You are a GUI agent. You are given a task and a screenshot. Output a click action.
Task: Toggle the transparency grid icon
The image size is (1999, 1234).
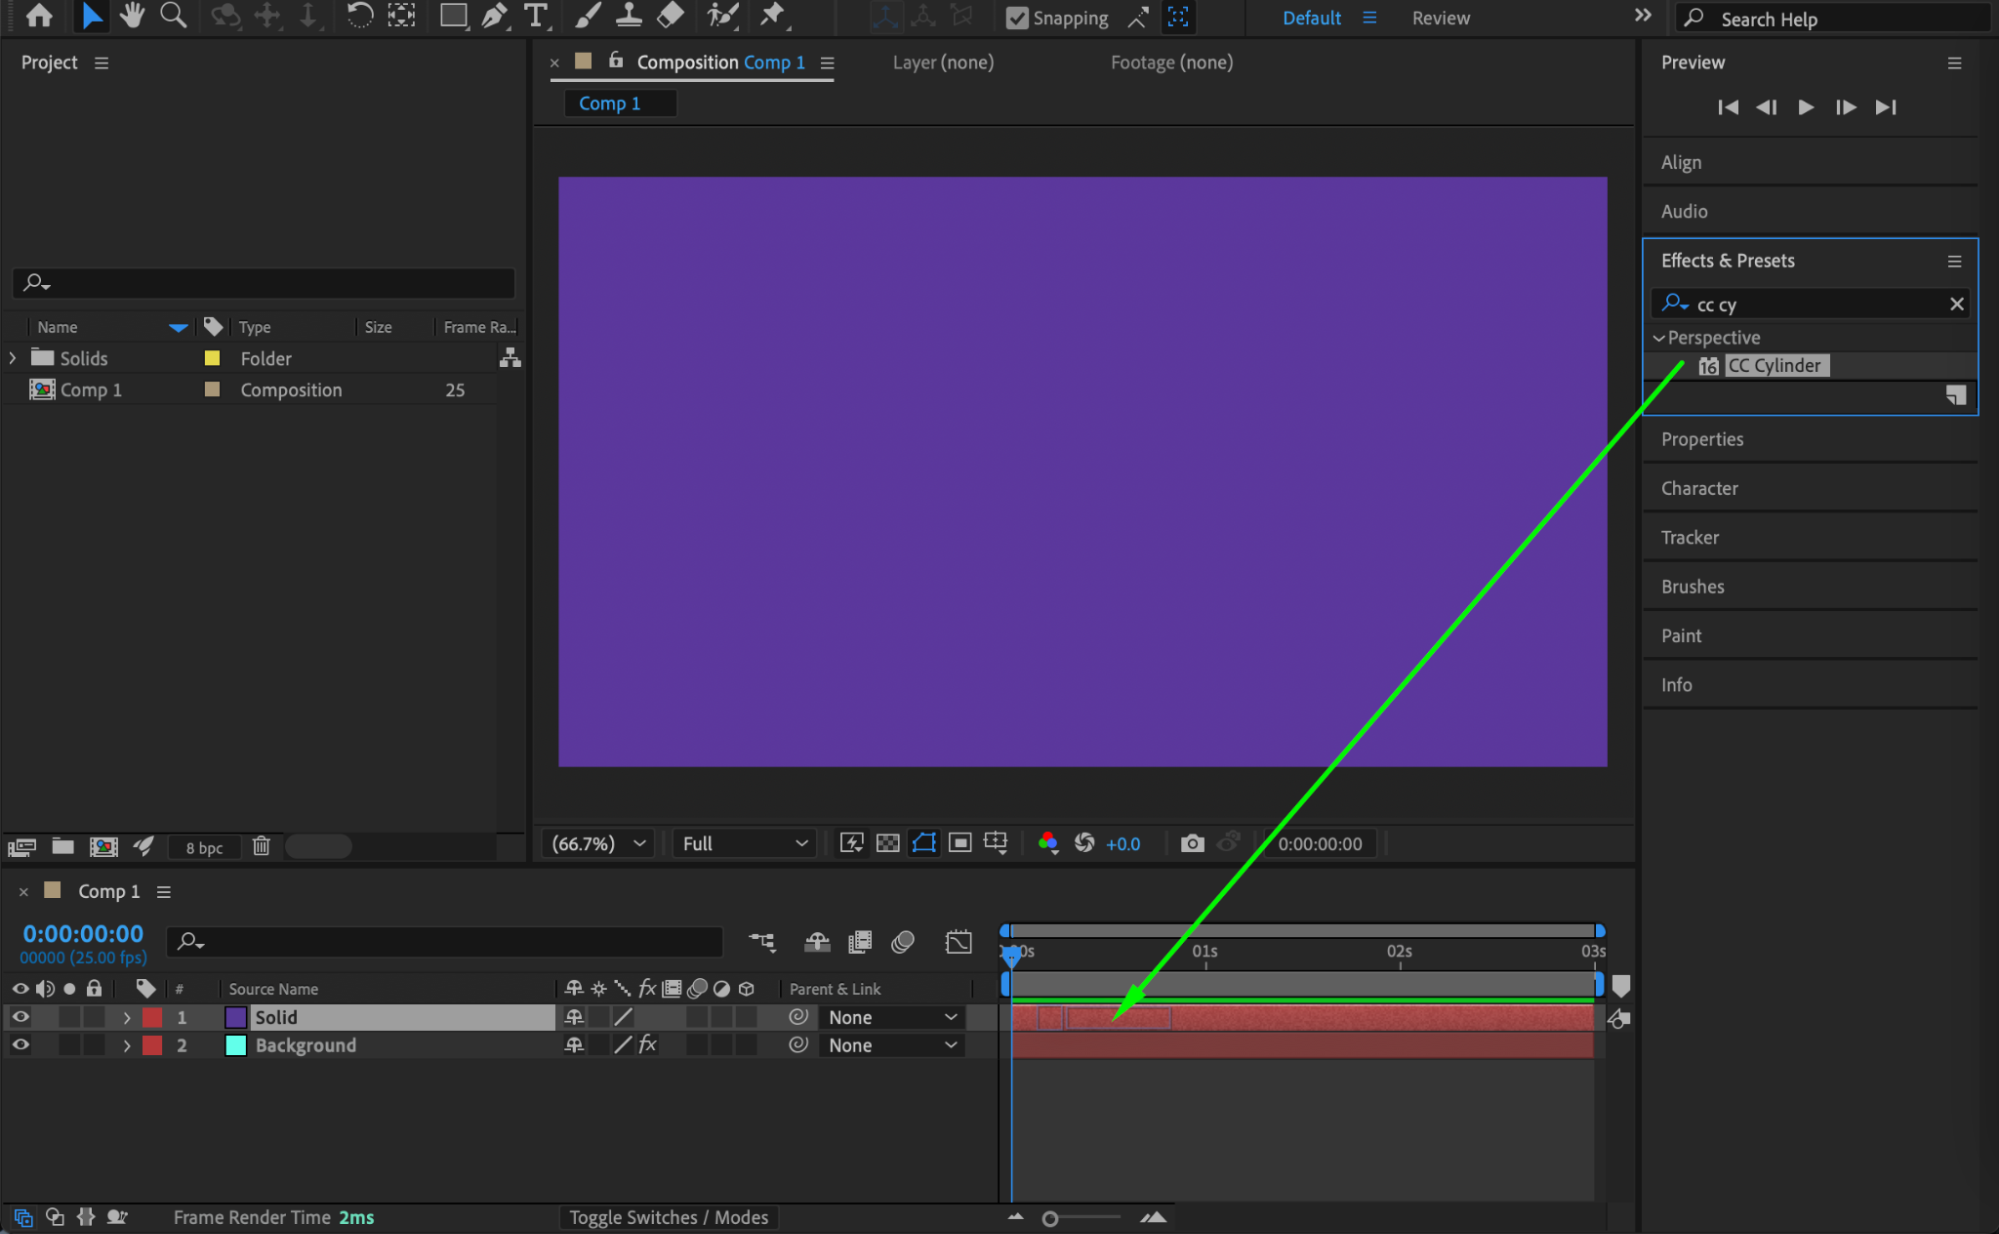[887, 843]
